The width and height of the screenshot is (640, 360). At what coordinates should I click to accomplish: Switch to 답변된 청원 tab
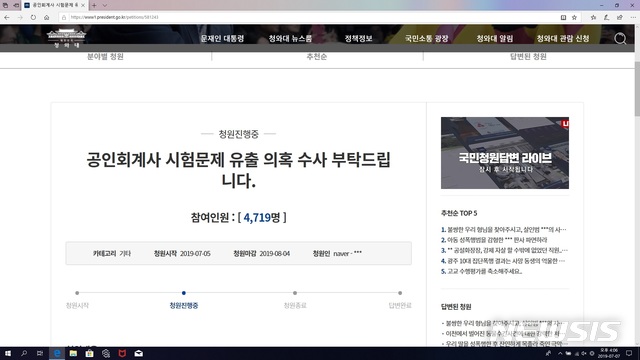pos(528,56)
